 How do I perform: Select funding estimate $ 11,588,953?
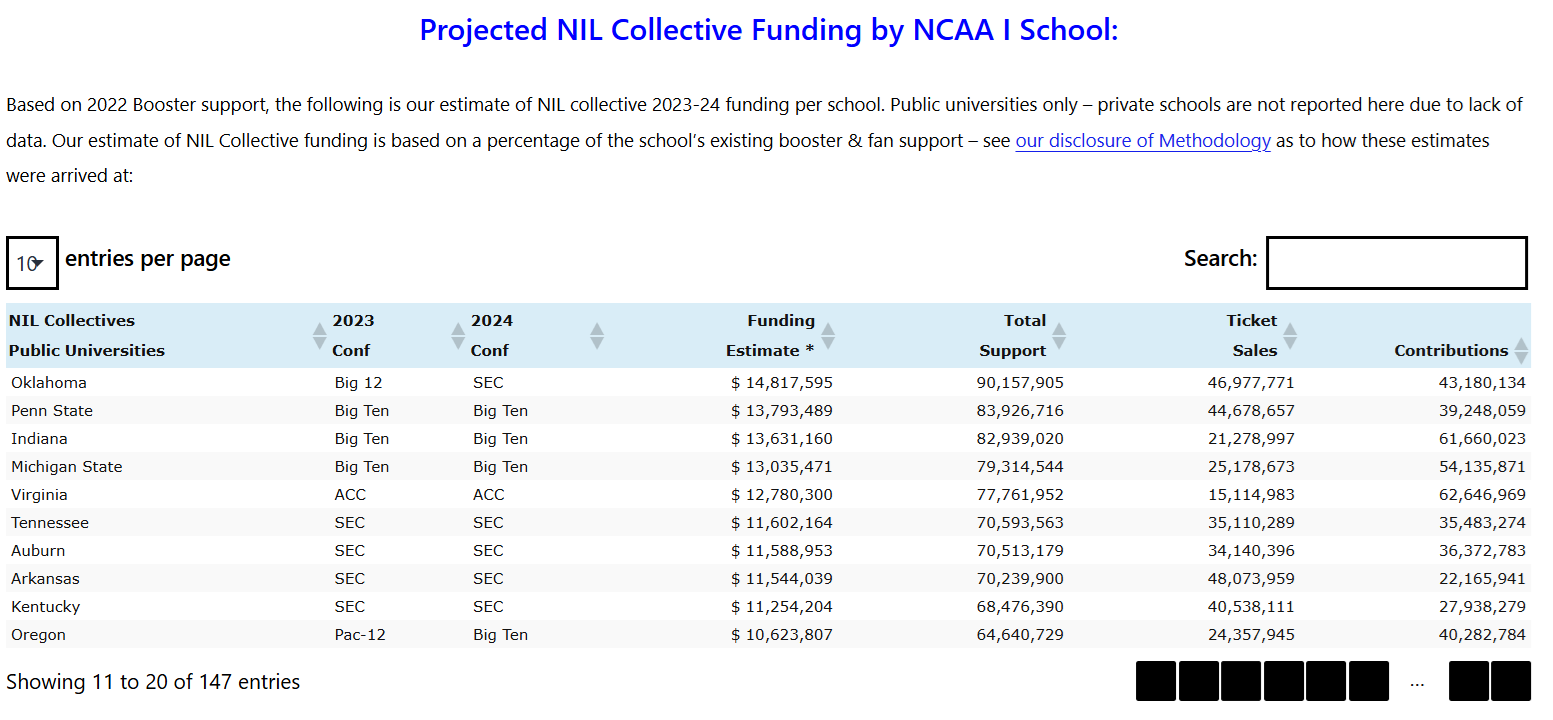click(x=782, y=551)
